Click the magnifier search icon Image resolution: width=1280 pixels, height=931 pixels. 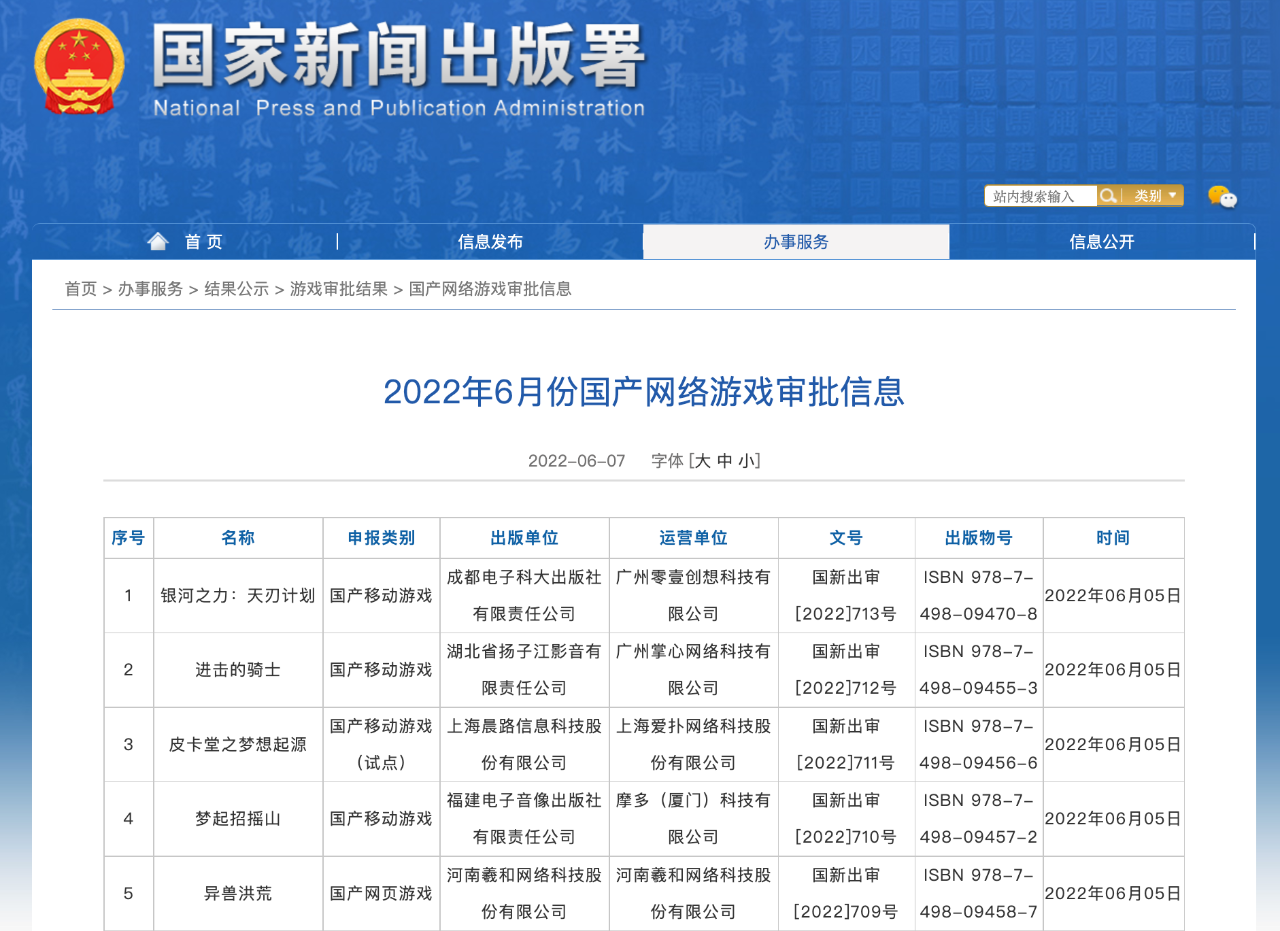tap(1108, 196)
